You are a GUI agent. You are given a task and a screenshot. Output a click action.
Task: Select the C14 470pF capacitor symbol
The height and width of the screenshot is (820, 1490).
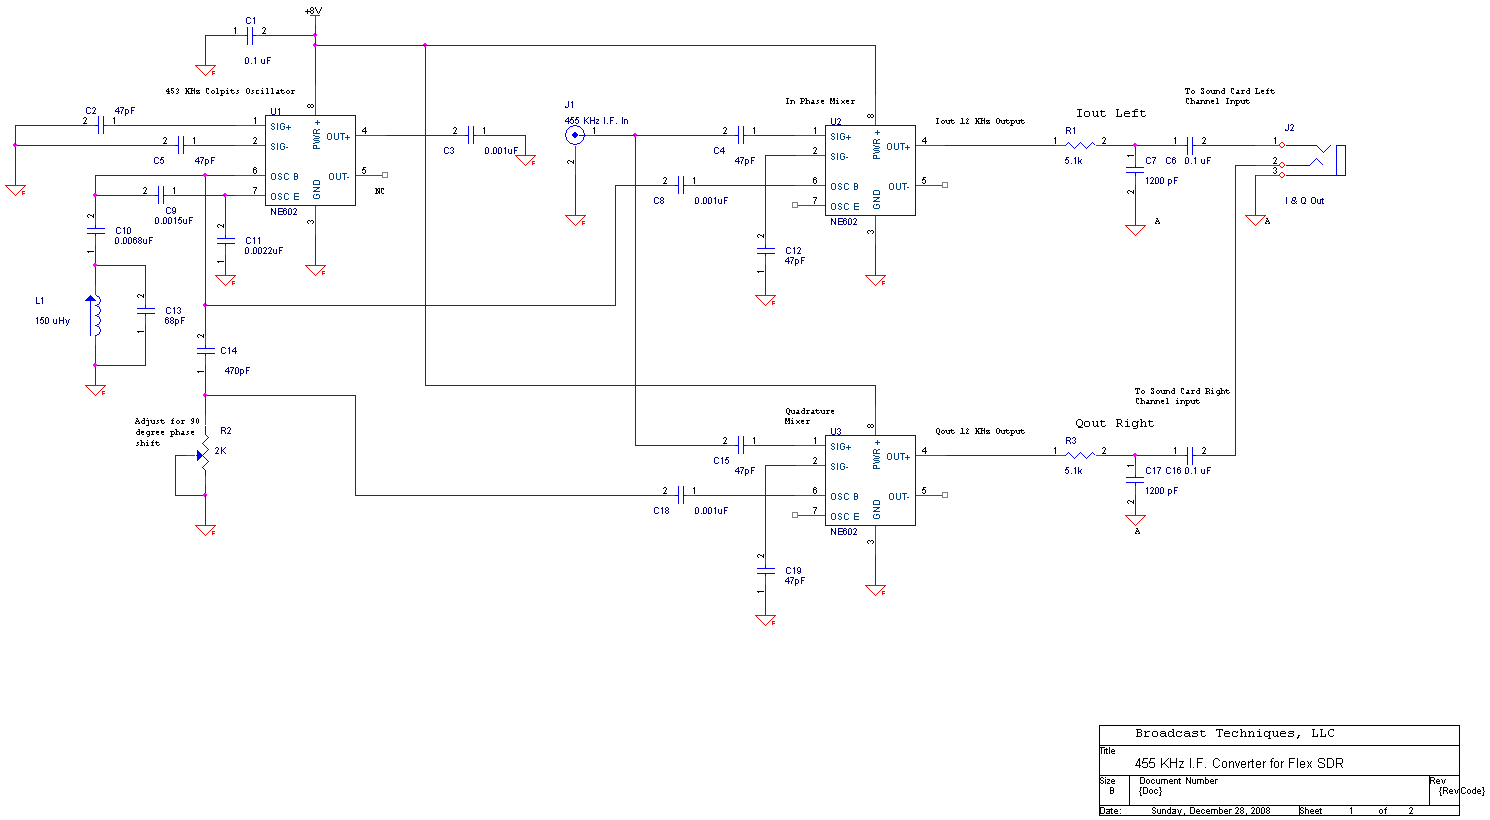pyautogui.click(x=205, y=350)
